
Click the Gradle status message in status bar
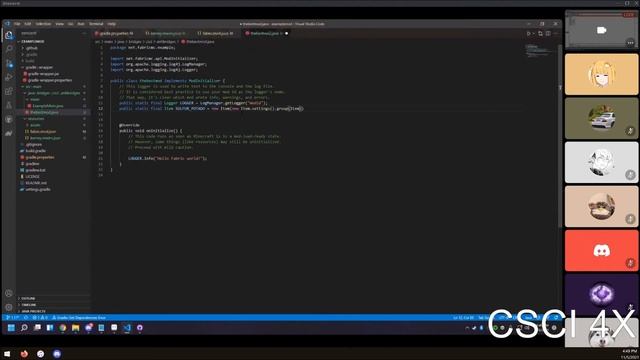[x=79, y=318]
